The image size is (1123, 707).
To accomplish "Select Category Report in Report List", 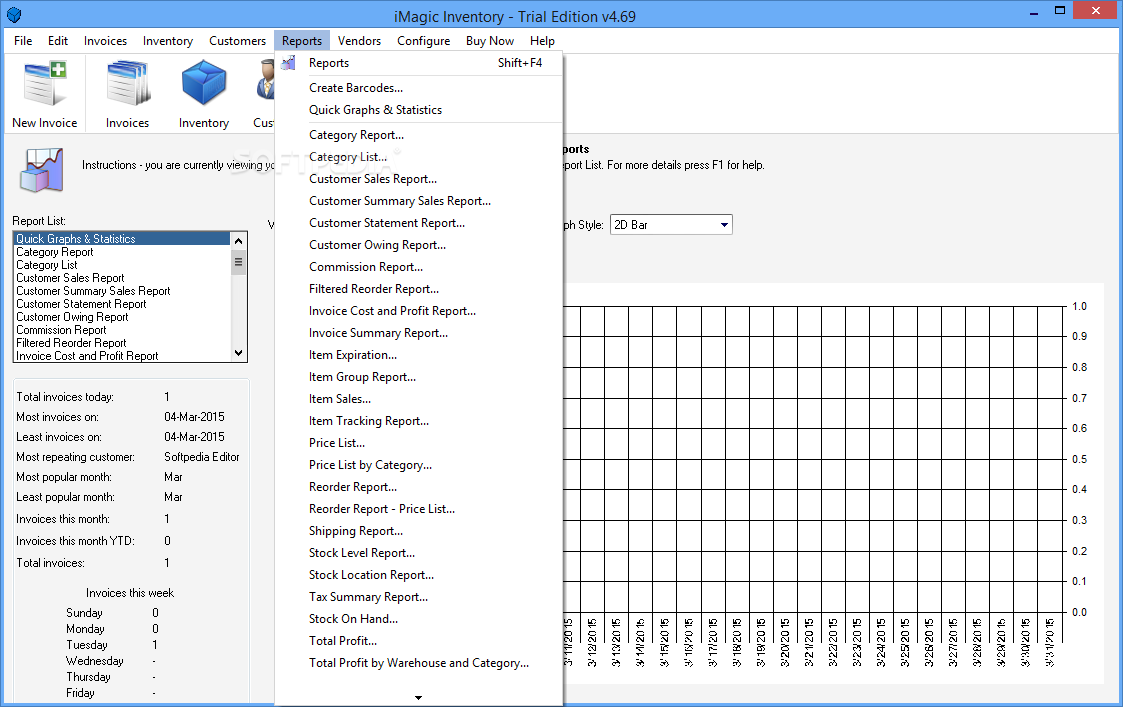I will click(x=122, y=252).
